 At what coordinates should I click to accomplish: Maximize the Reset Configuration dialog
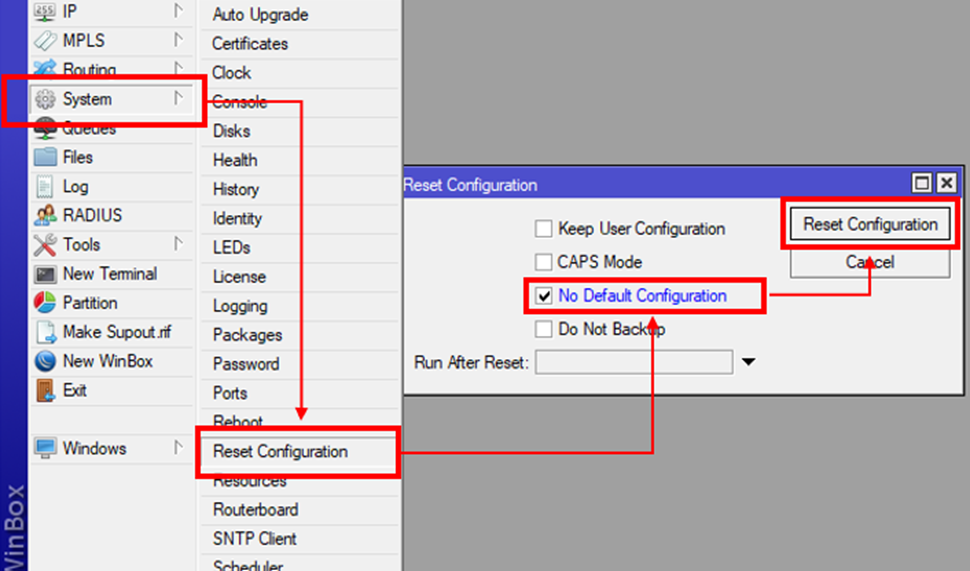(922, 183)
